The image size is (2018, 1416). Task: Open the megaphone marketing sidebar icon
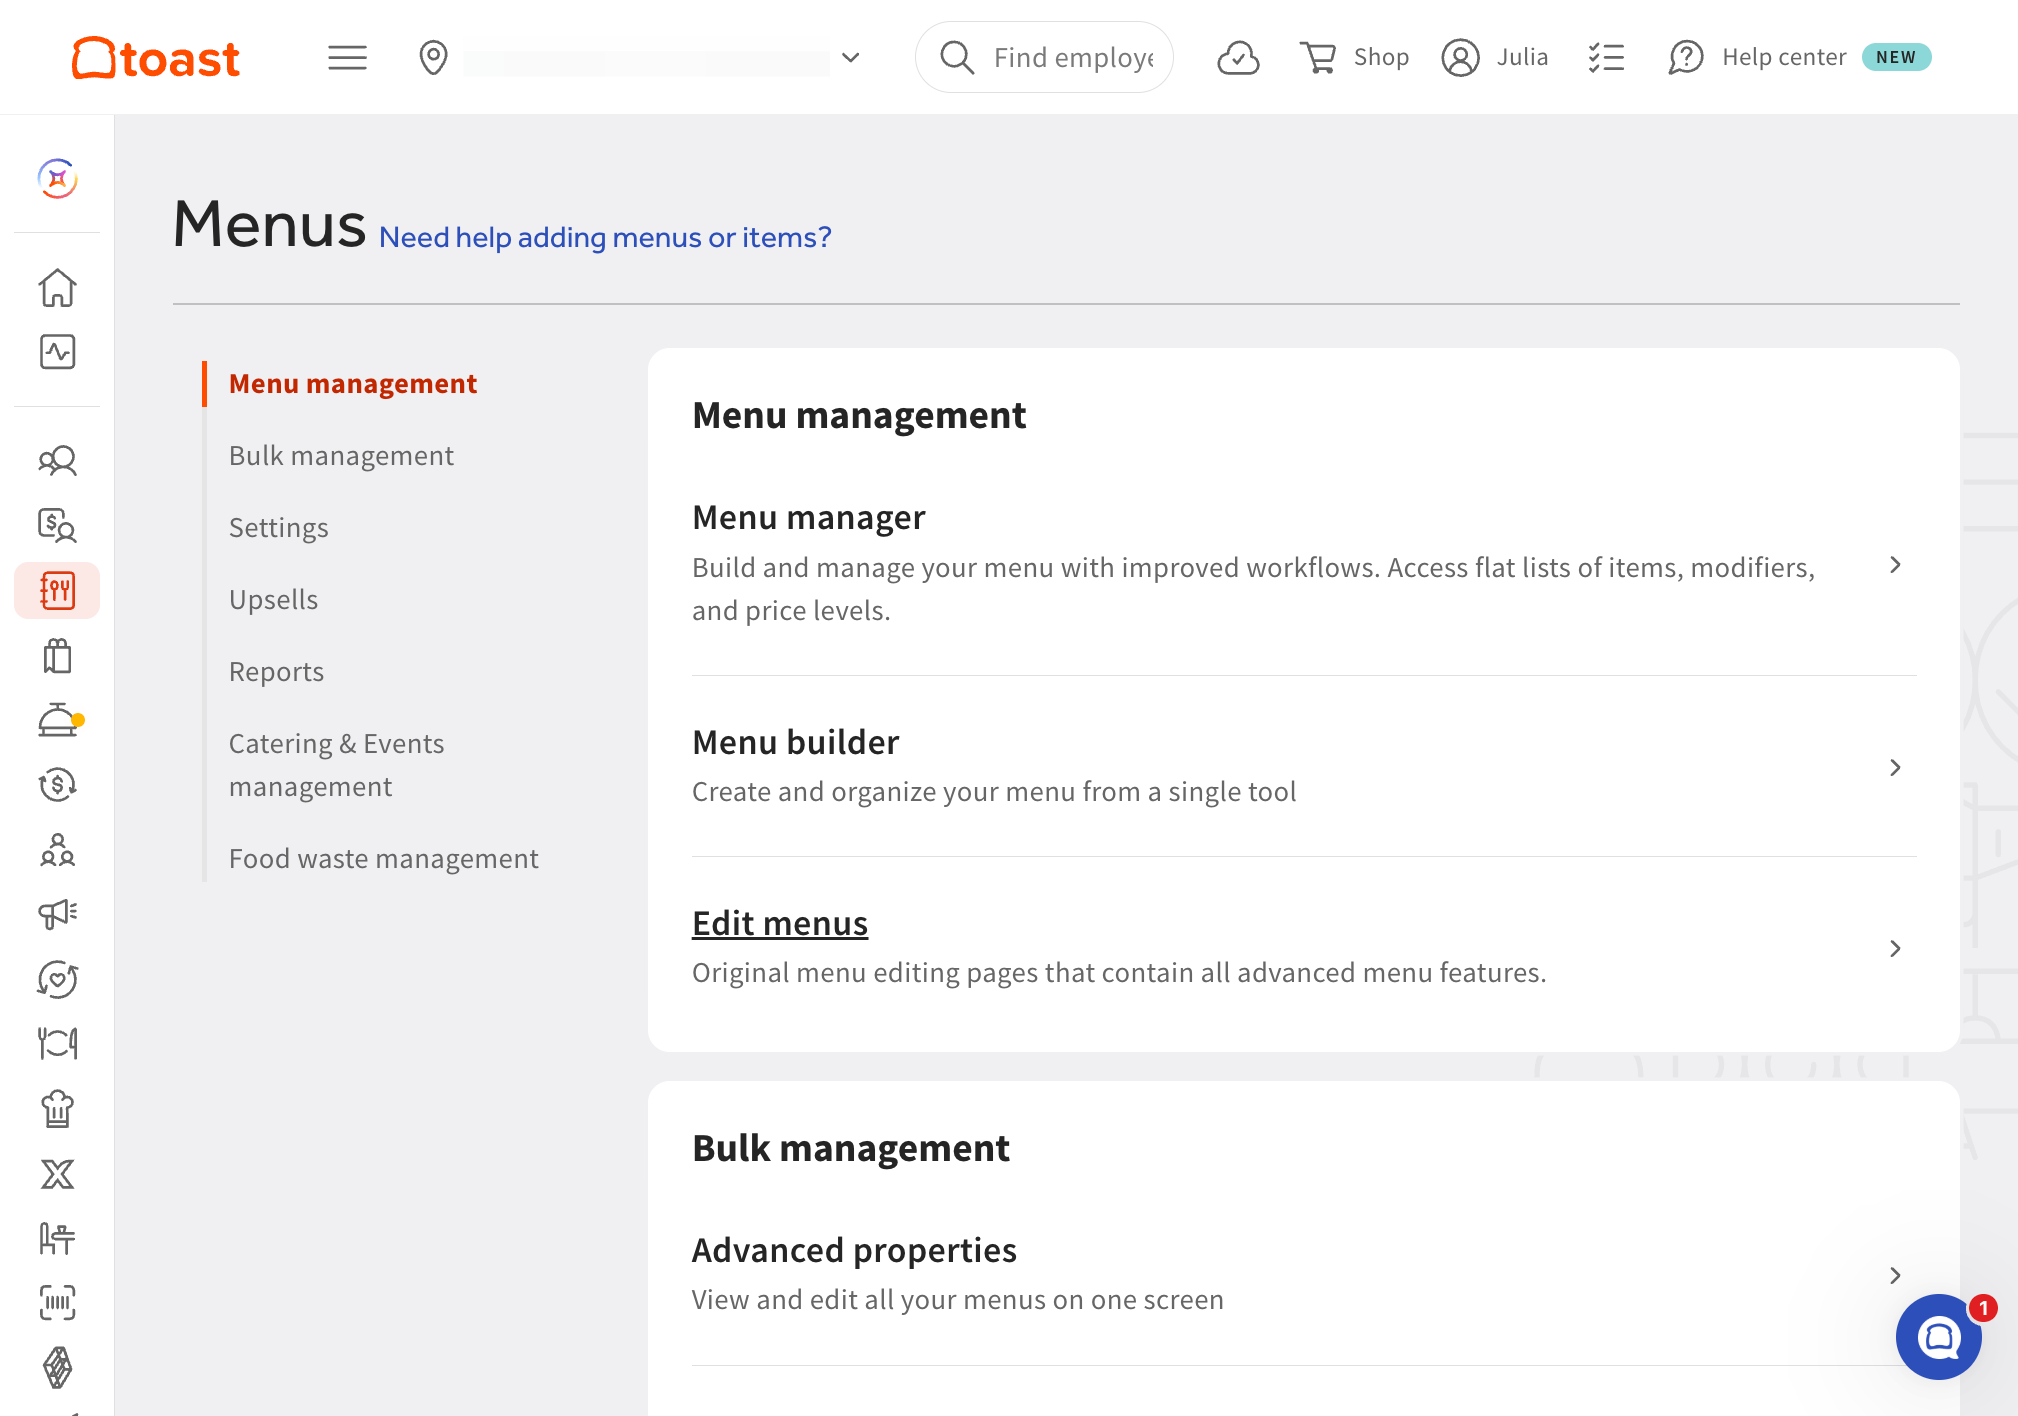tap(58, 914)
